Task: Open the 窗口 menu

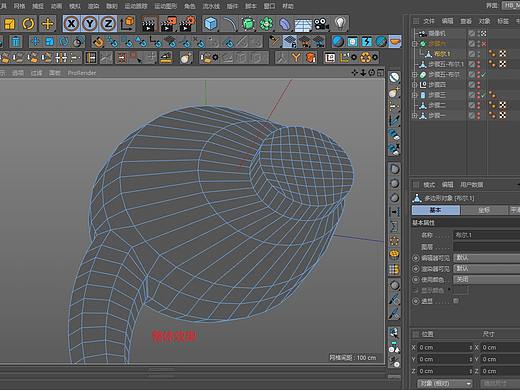Action: point(269,6)
